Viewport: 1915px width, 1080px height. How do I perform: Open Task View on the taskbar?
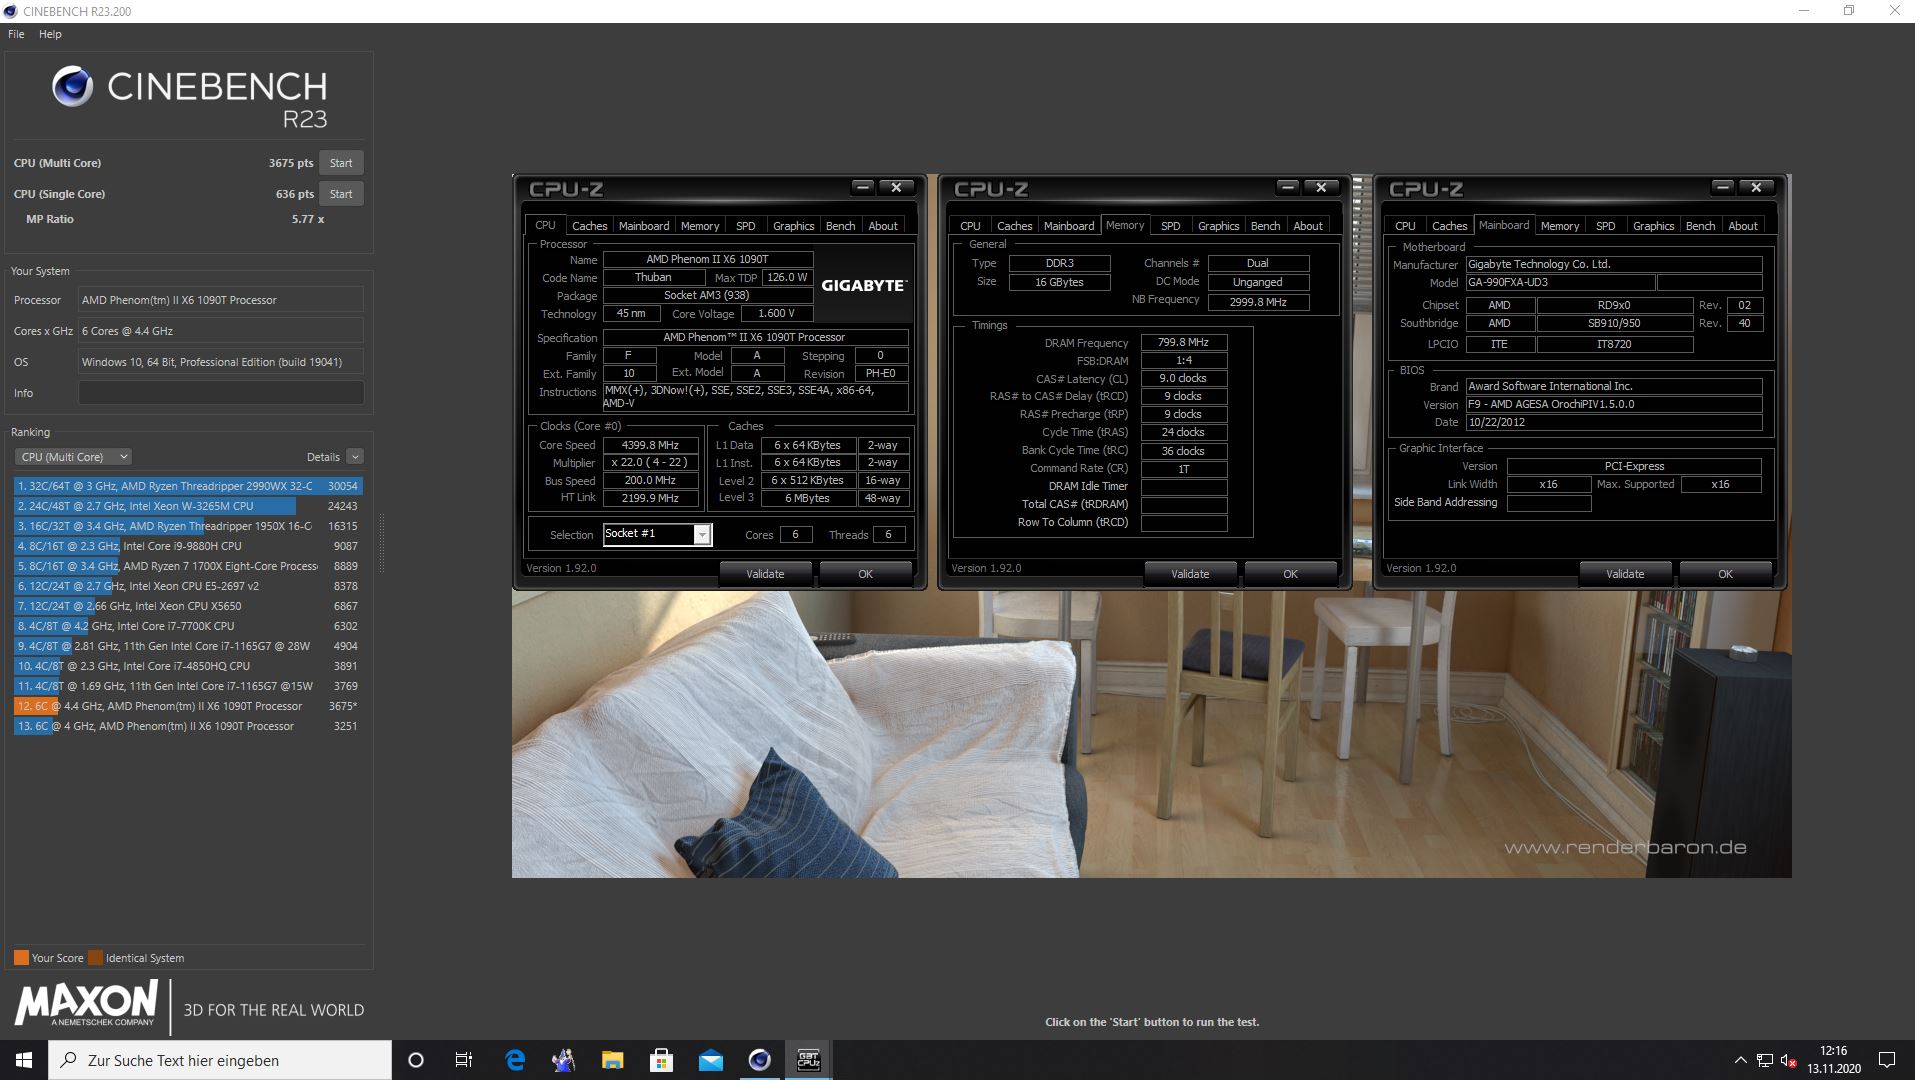tap(463, 1059)
